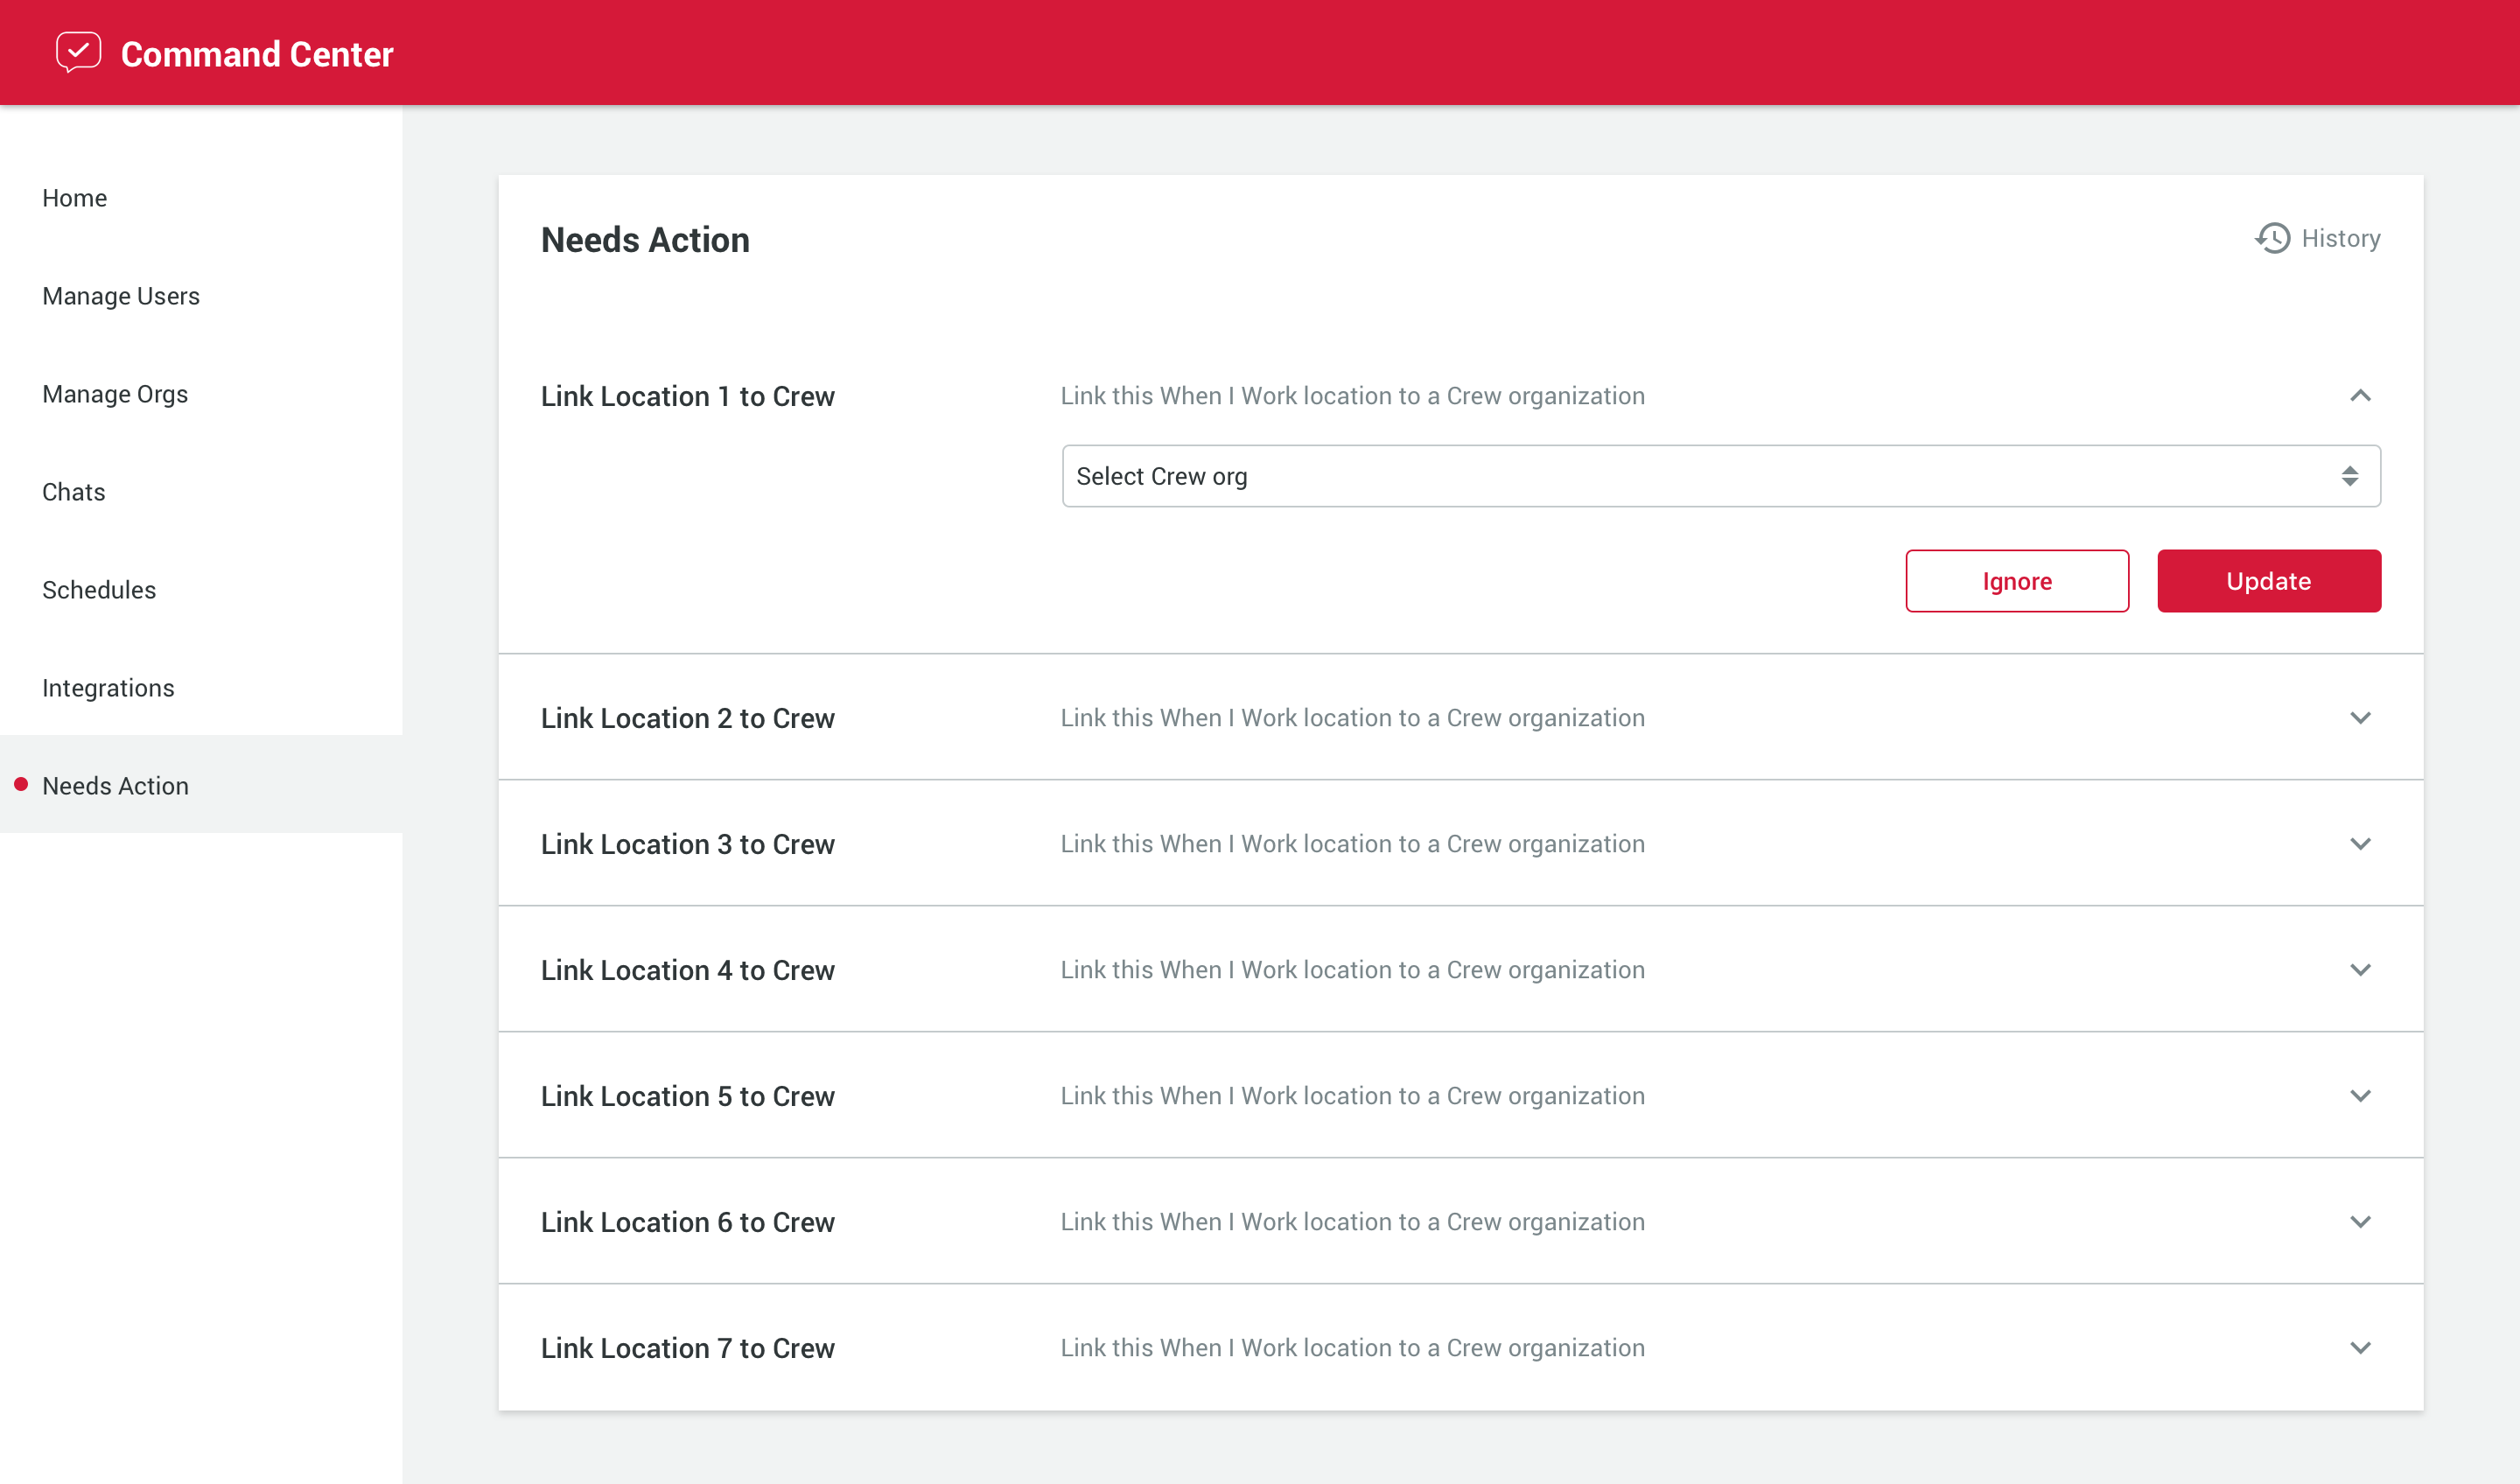Click Location 7 description text
The height and width of the screenshot is (1484, 2520).
point(1352,1348)
